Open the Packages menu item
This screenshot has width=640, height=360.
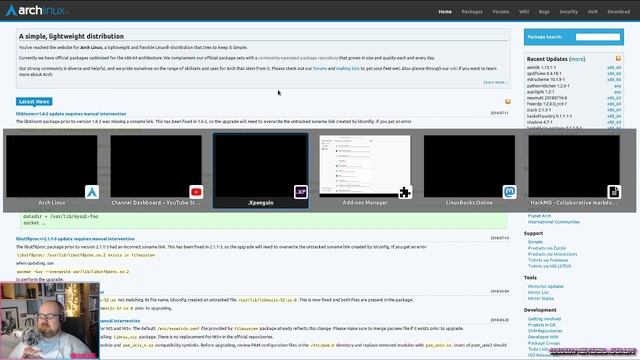point(472,12)
